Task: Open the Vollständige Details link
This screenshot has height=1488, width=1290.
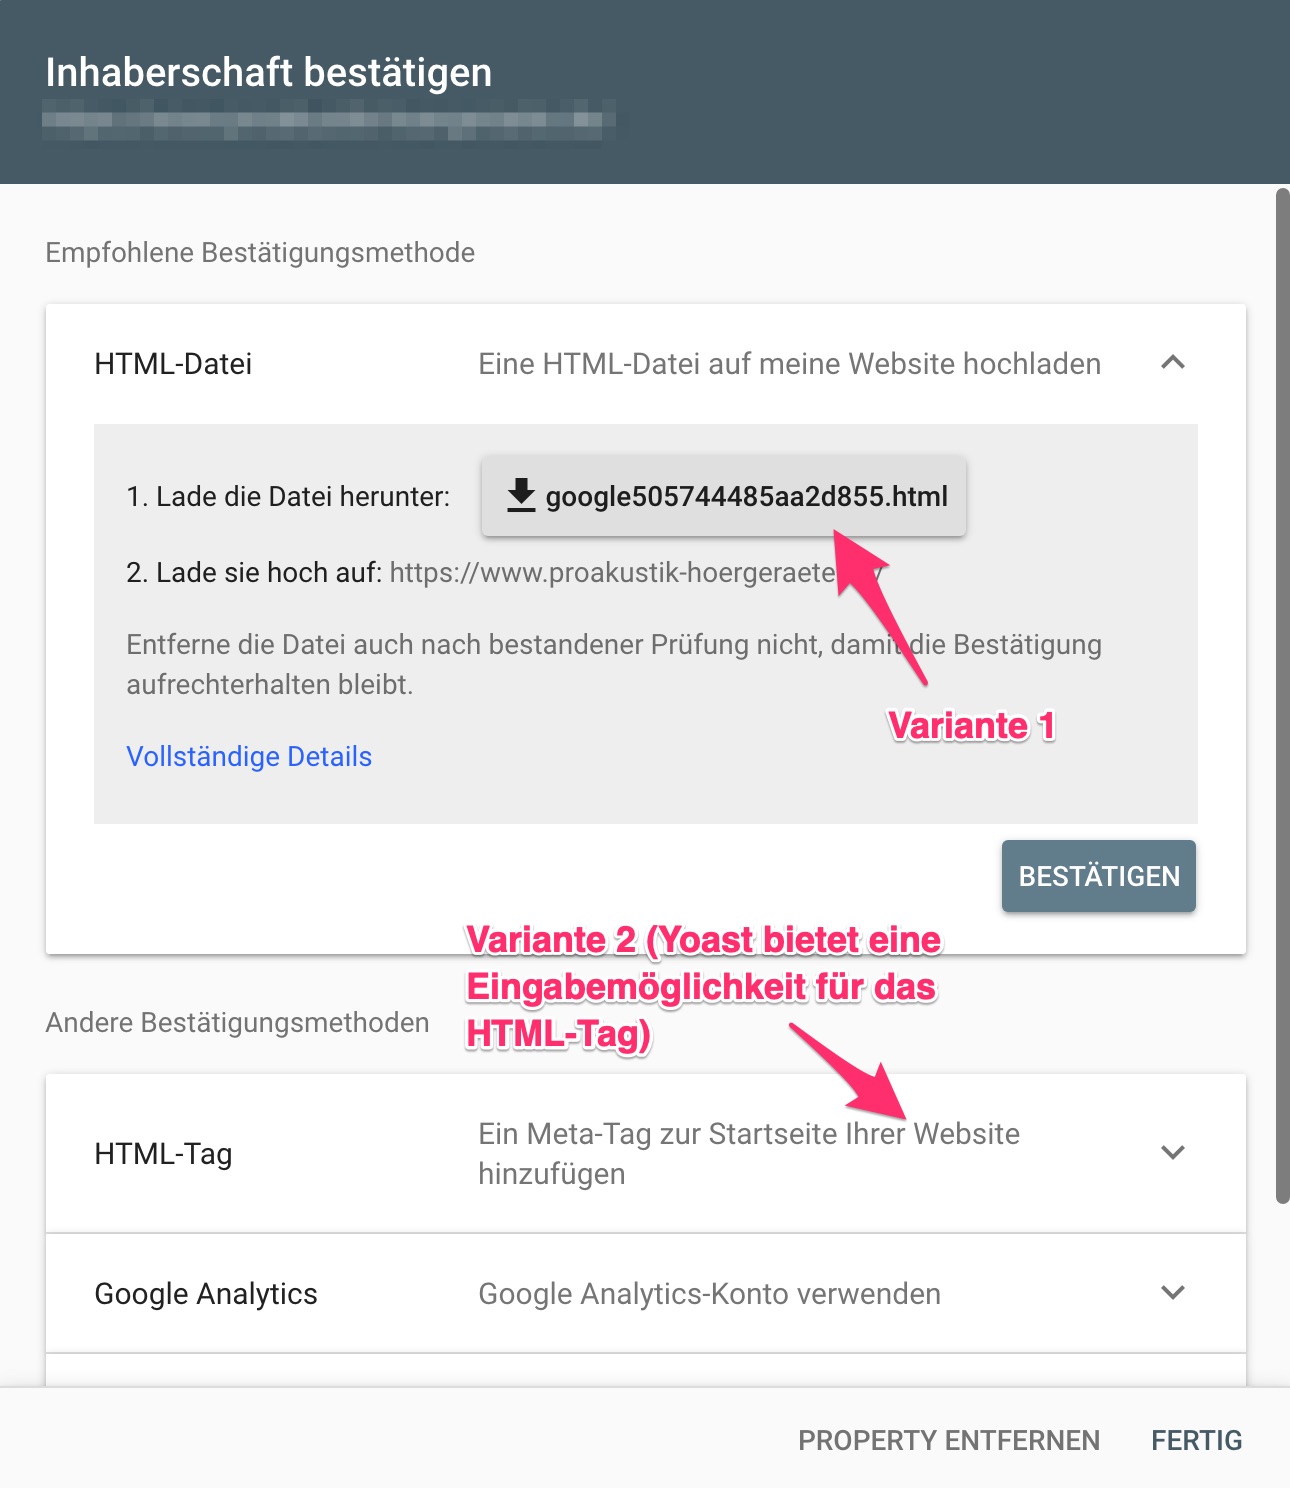Action: (x=249, y=757)
